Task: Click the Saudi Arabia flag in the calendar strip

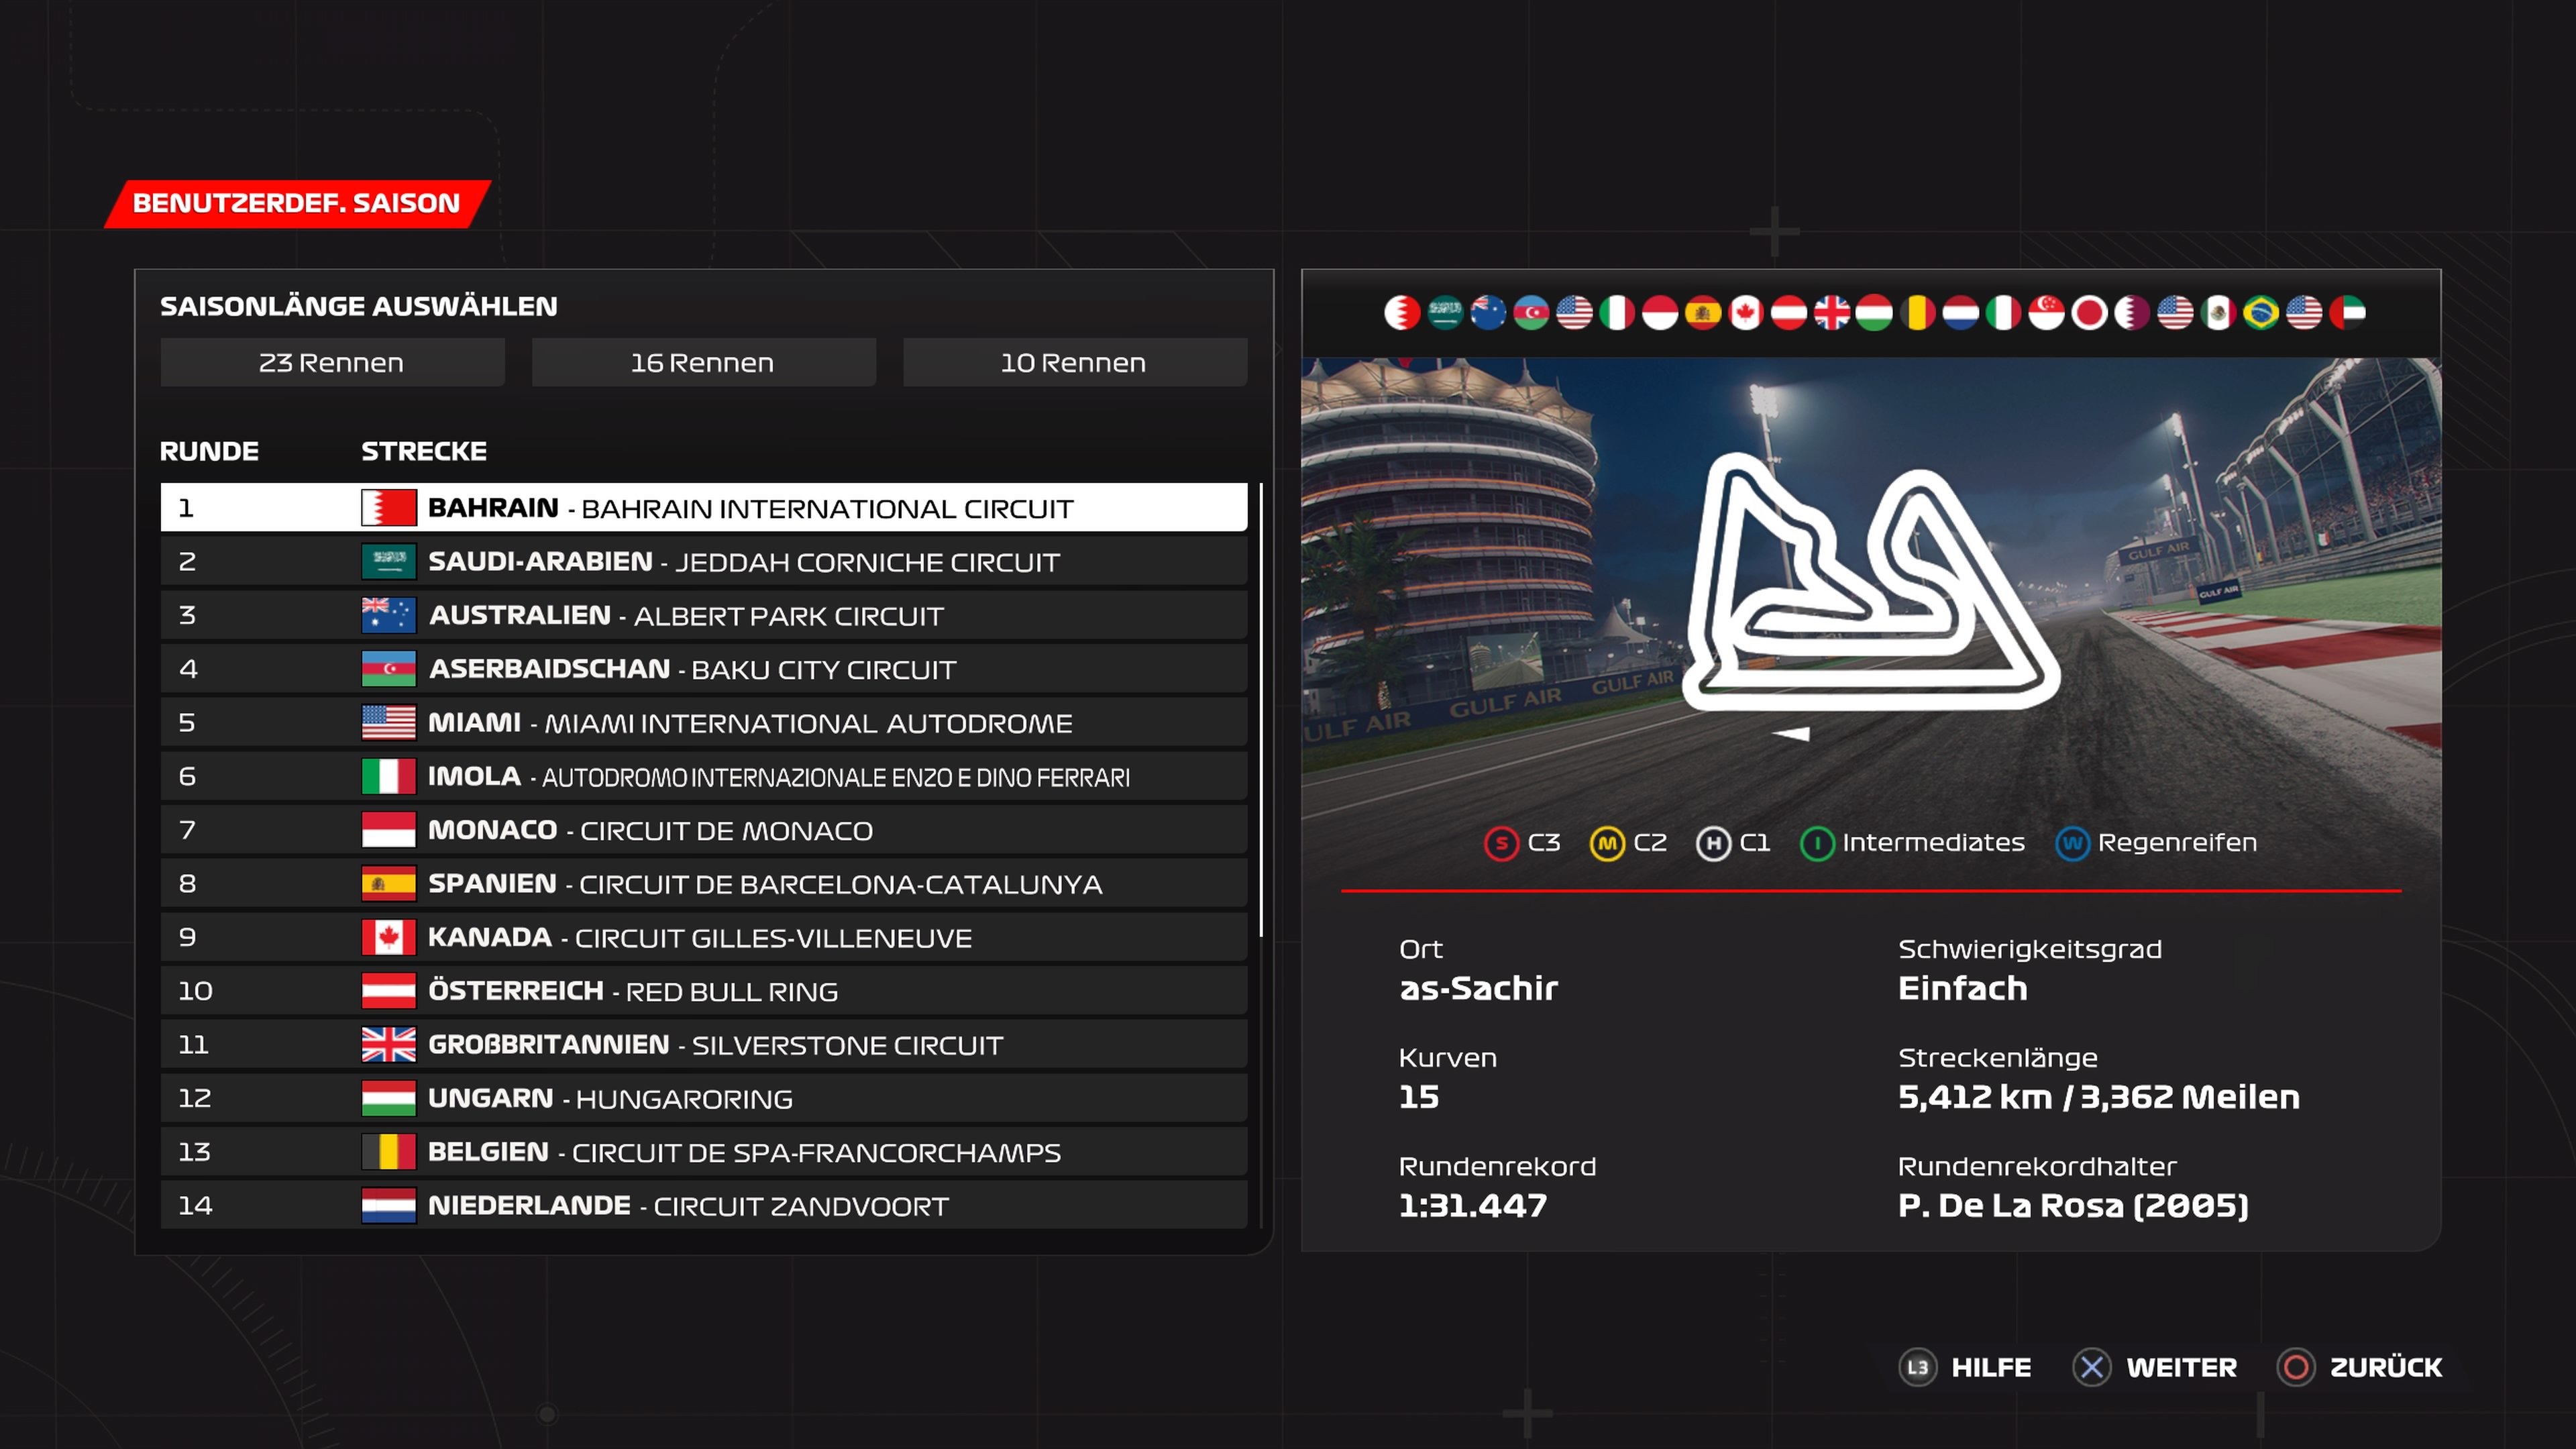Action: (x=1445, y=313)
